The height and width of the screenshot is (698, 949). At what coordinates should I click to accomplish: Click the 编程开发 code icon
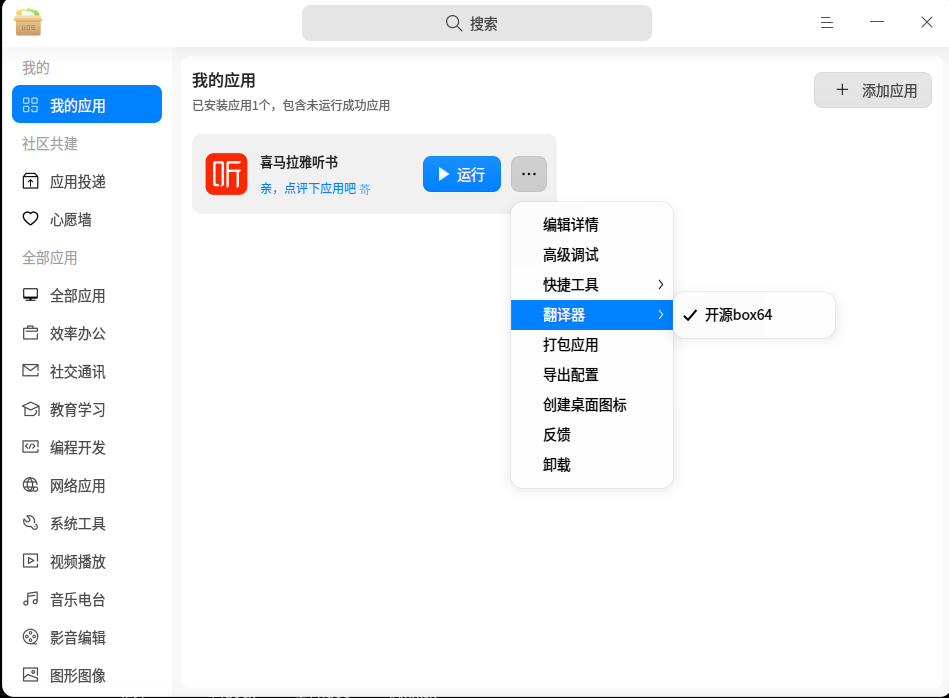30,447
